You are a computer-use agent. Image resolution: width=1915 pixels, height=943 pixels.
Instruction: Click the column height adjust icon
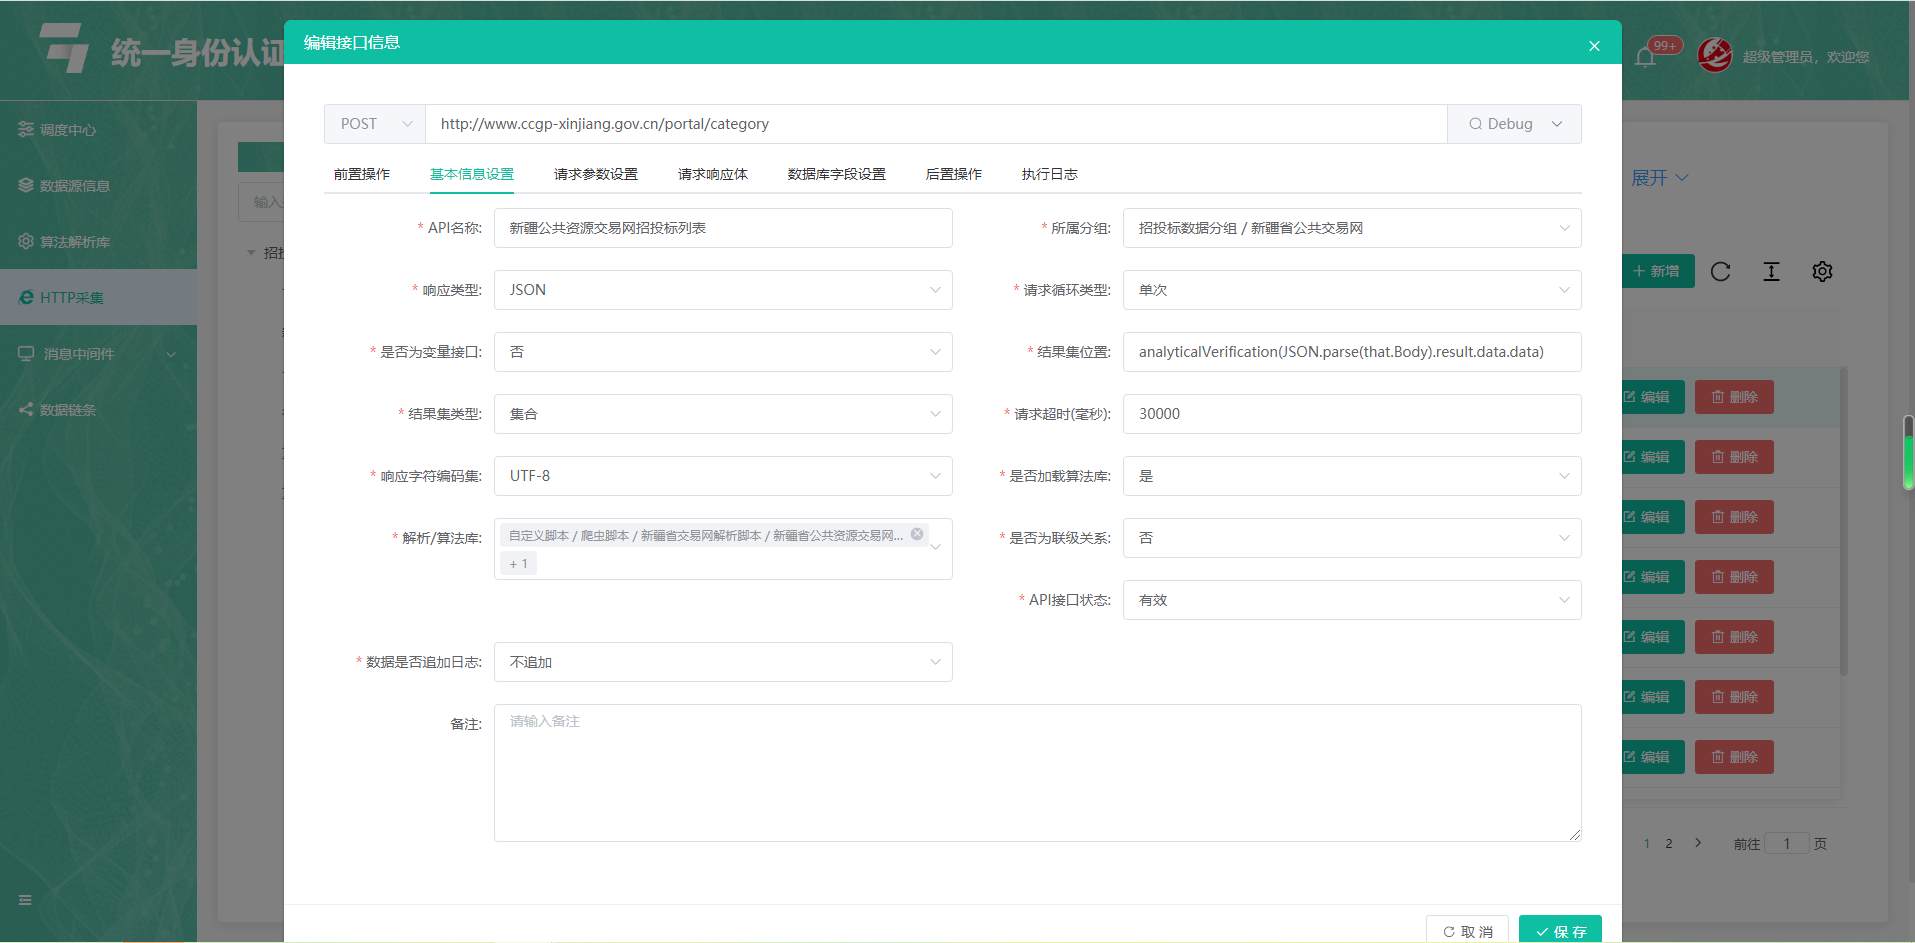1771,272
